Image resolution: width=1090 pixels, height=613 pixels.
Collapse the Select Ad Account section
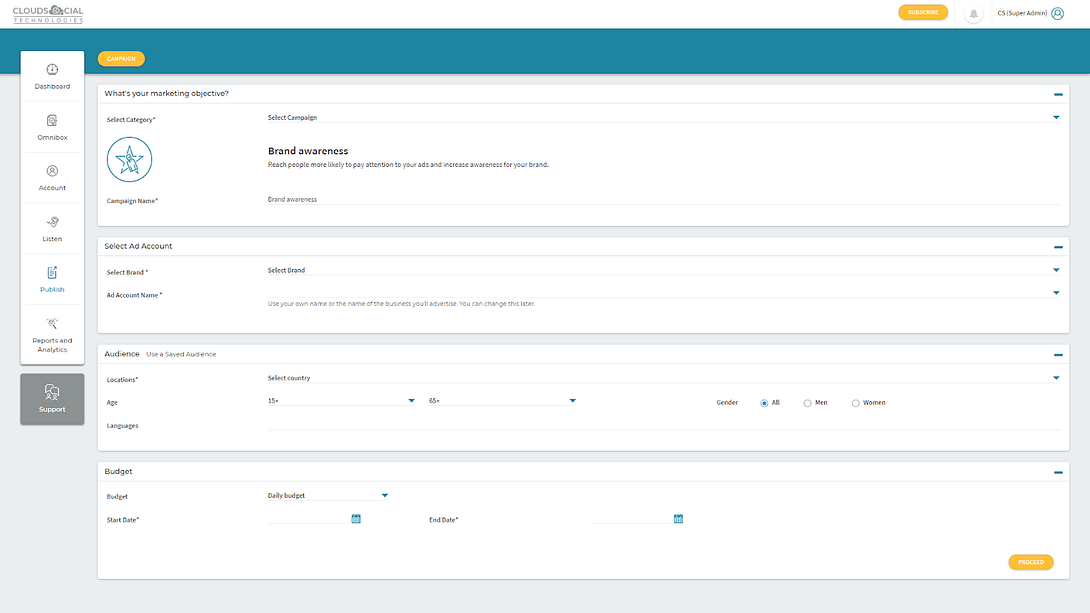point(1058,247)
